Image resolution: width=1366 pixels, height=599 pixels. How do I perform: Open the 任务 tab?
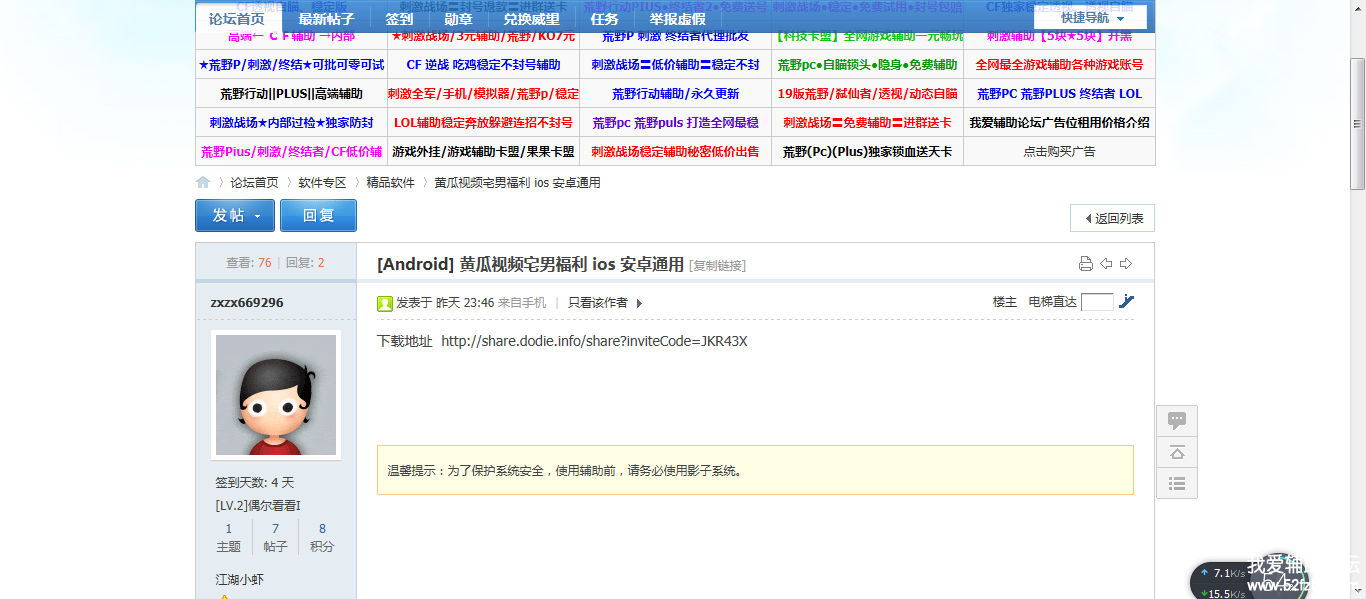(604, 19)
